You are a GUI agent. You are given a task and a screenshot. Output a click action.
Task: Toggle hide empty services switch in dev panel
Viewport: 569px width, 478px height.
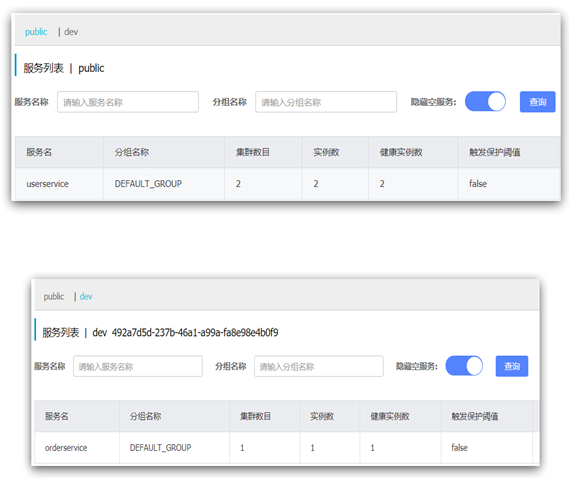click(464, 365)
